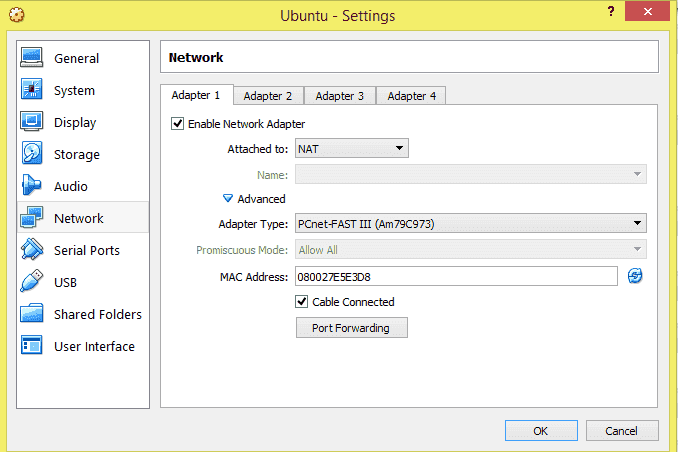678x452 pixels.
Task: Select the Display label in the sidebar
Action: click(x=75, y=123)
